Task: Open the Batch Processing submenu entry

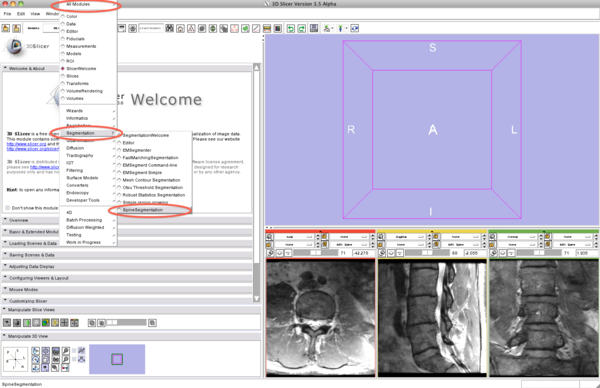Action: pyautogui.click(x=88, y=220)
